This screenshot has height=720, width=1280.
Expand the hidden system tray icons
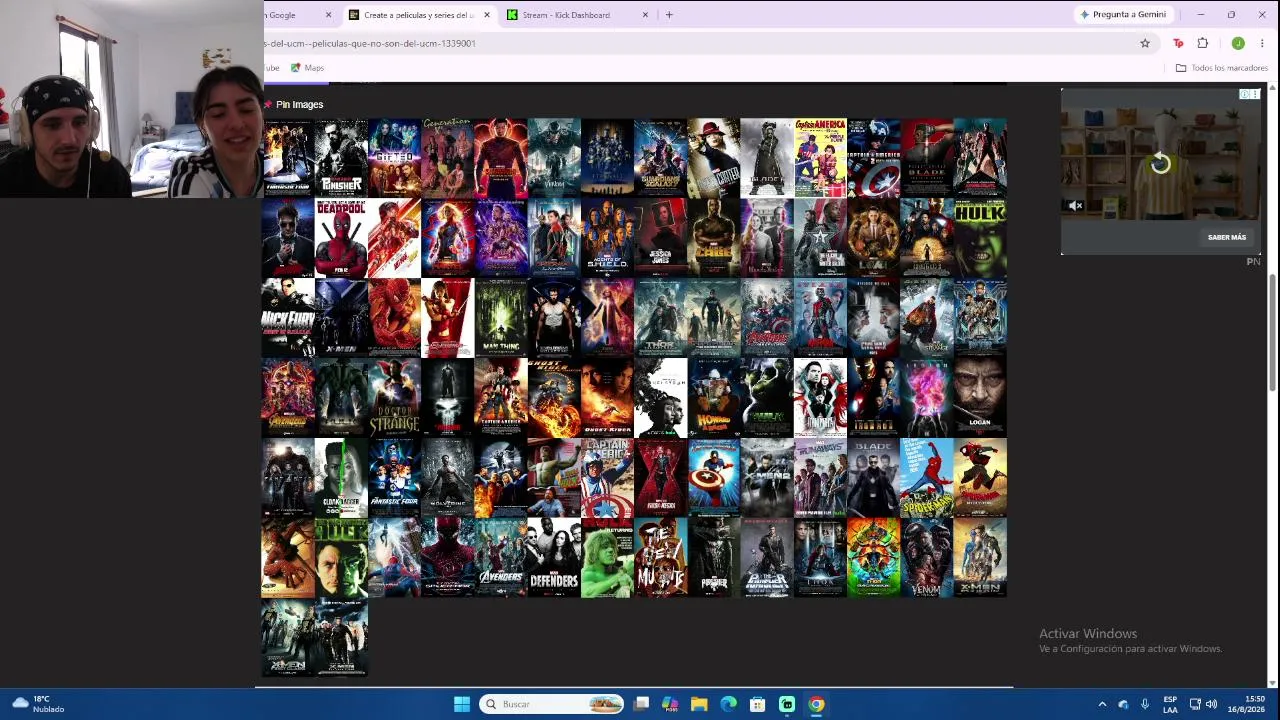[x=1102, y=704]
